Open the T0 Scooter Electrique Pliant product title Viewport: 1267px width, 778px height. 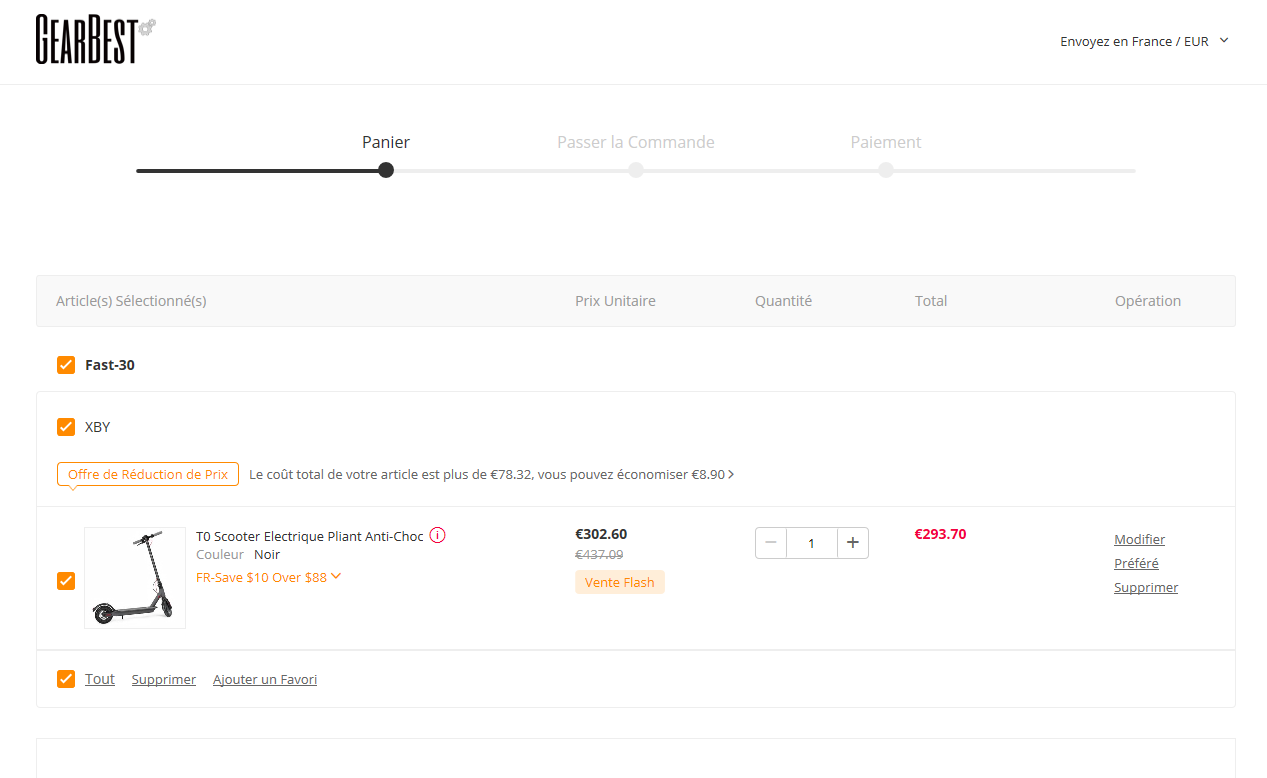pos(310,536)
